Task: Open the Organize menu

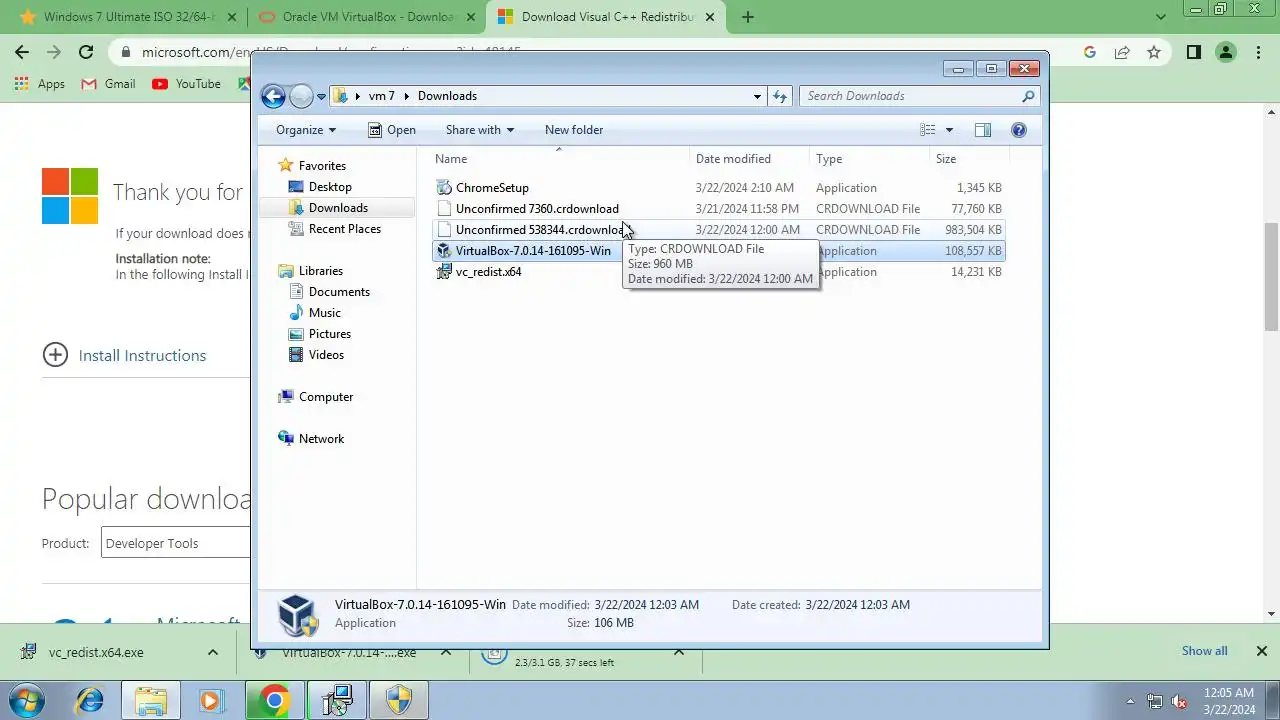Action: 306,130
